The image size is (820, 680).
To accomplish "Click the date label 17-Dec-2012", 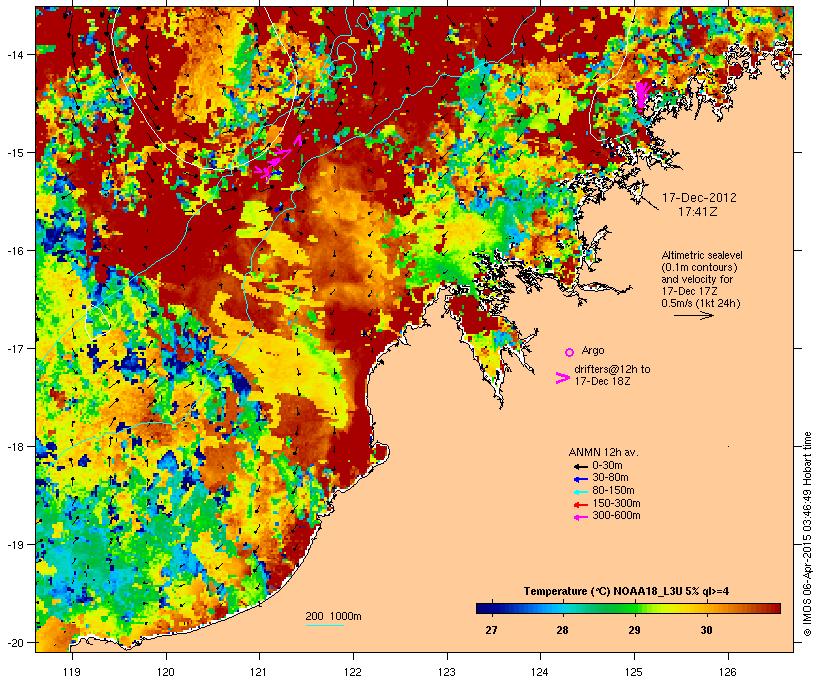I will coord(699,198).
